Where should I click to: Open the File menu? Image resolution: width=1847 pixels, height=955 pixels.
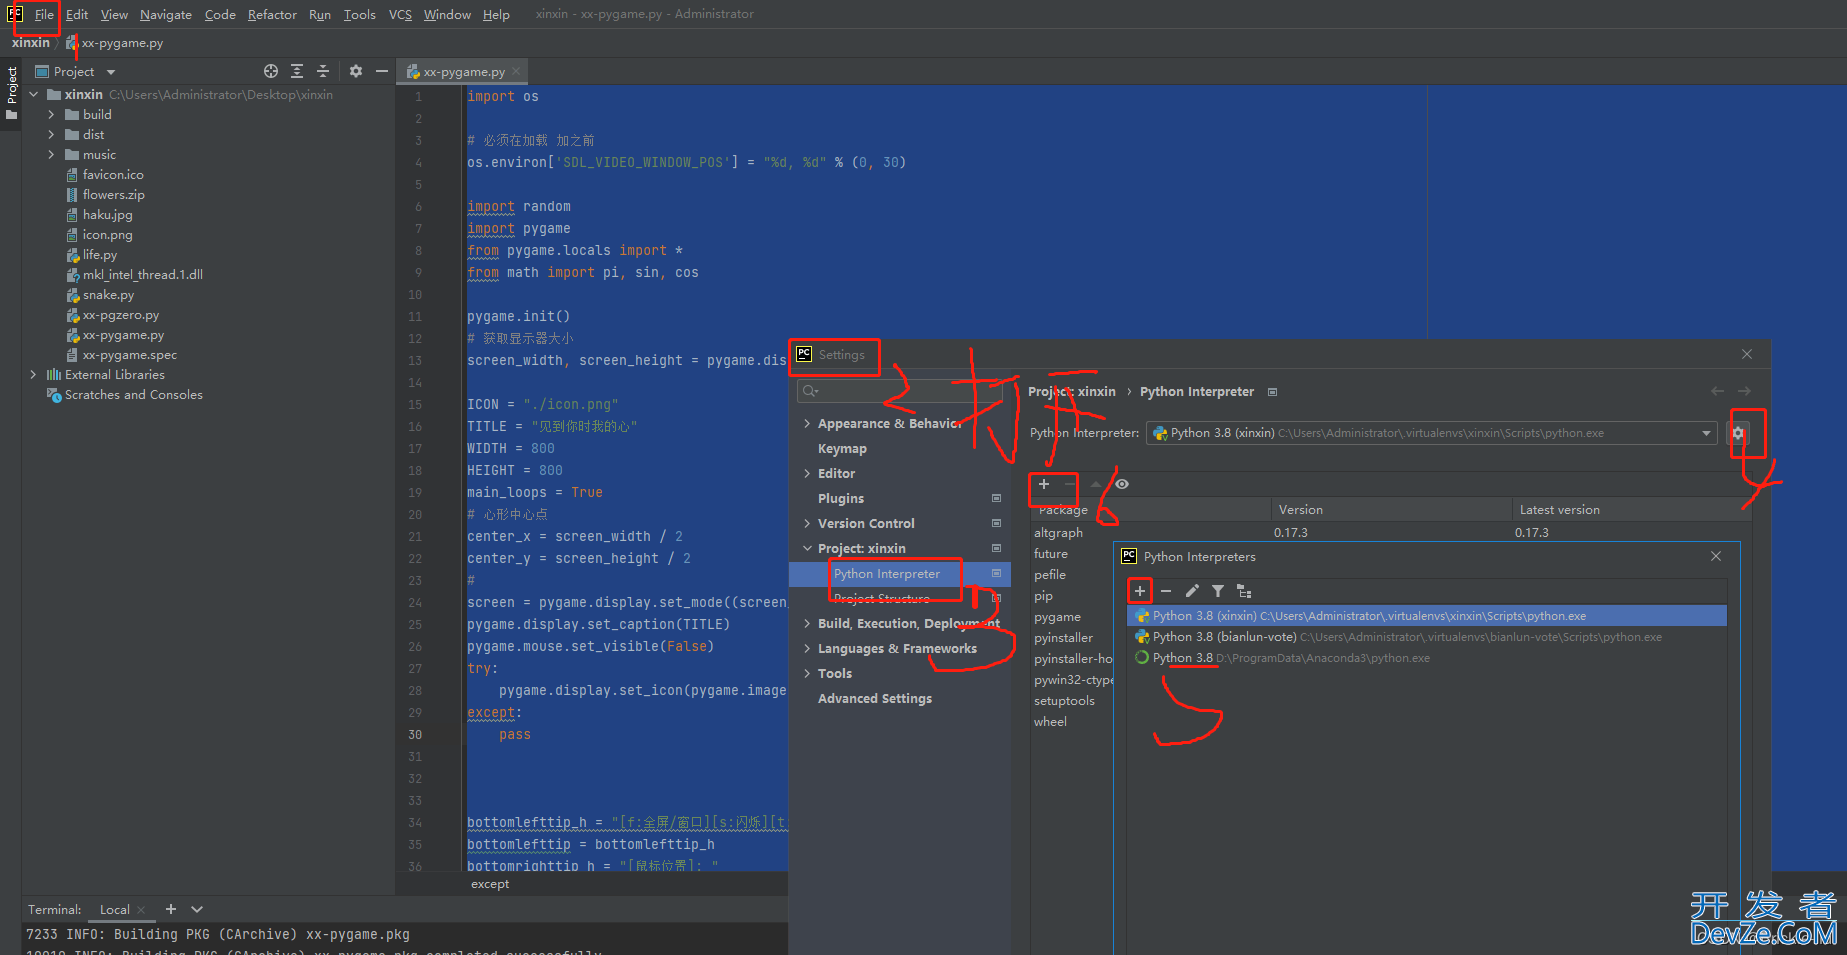click(x=44, y=14)
